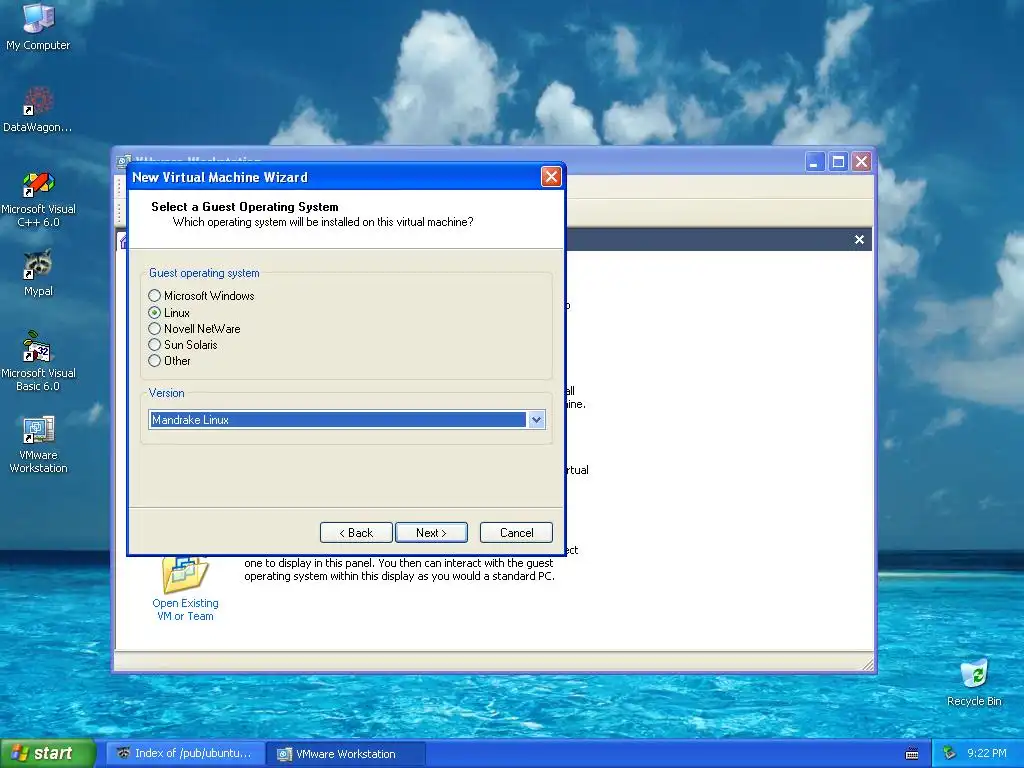
Task: Open the Windows Start menu
Action: coord(48,754)
